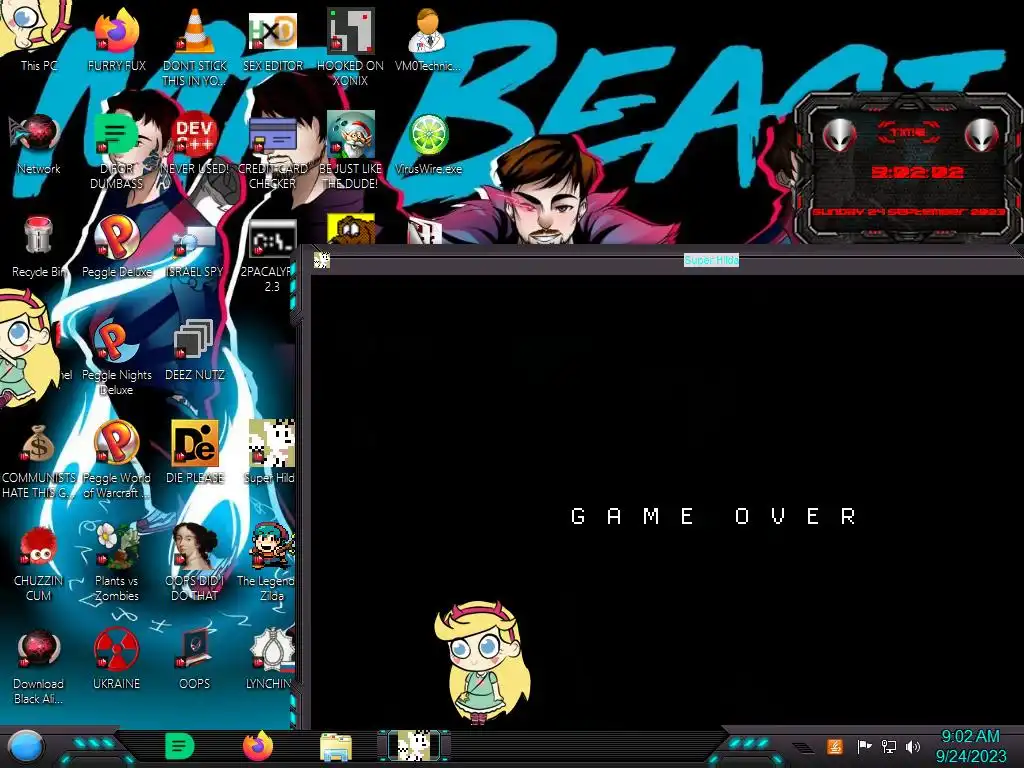This screenshot has width=1024, height=768.
Task: Click the Alienware clock gadget time display
Action: 918,172
